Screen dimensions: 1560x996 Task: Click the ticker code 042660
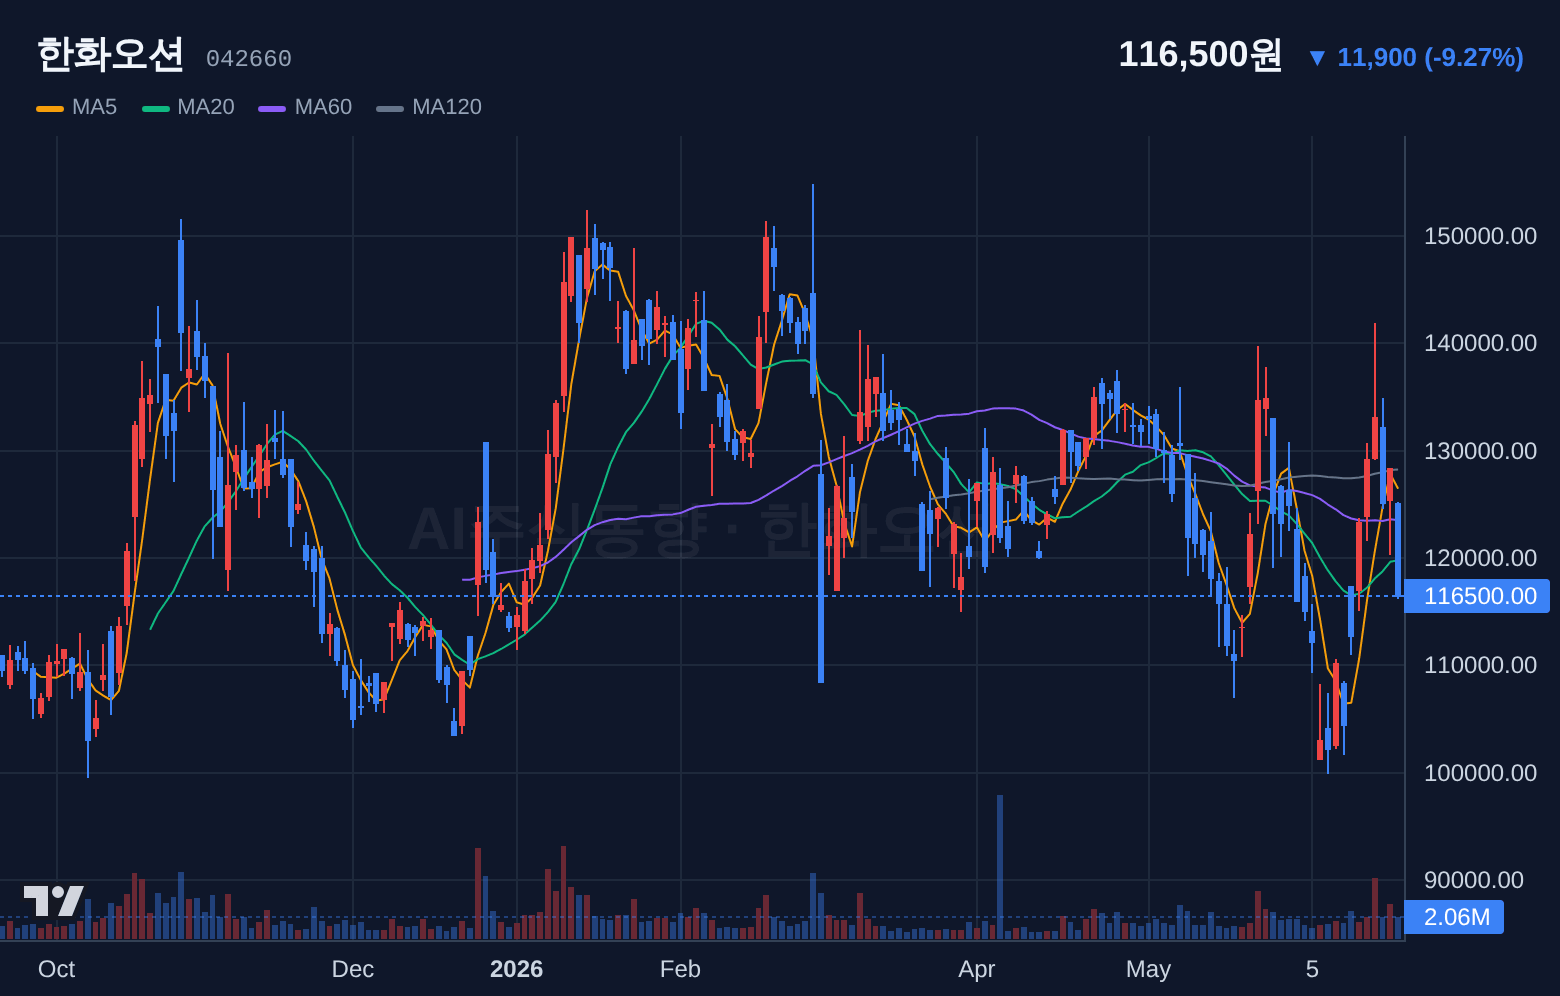[x=249, y=59]
